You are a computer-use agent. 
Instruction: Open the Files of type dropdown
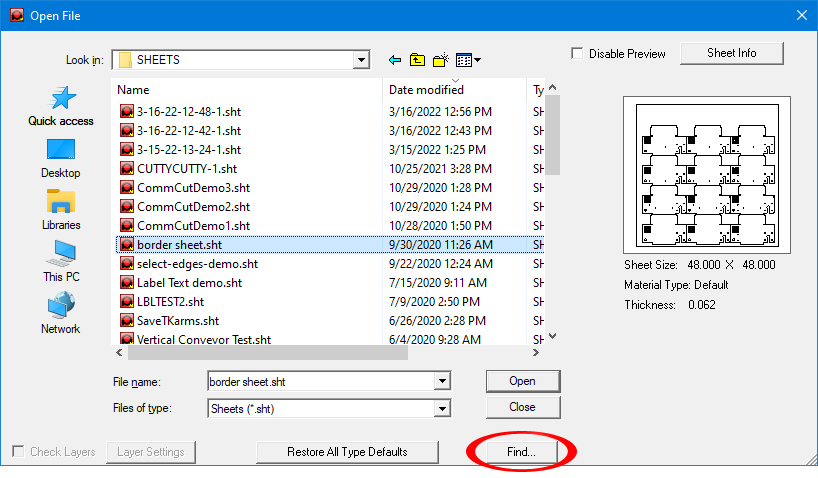pos(442,408)
